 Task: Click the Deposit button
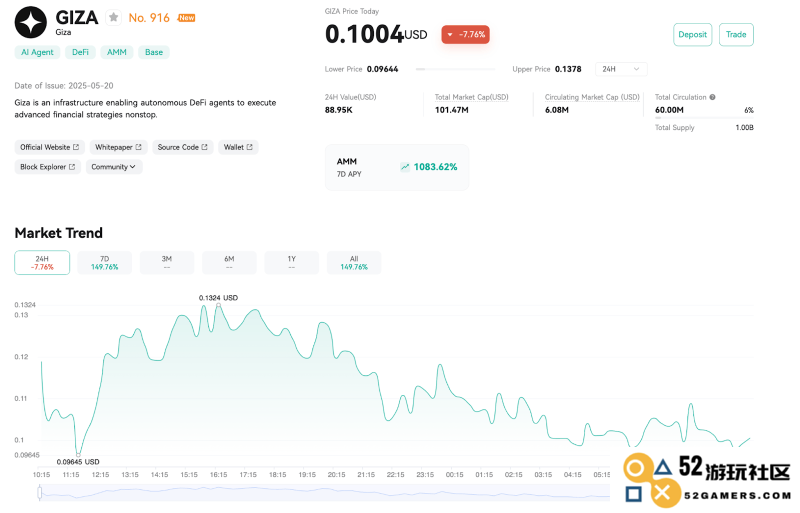pos(692,35)
